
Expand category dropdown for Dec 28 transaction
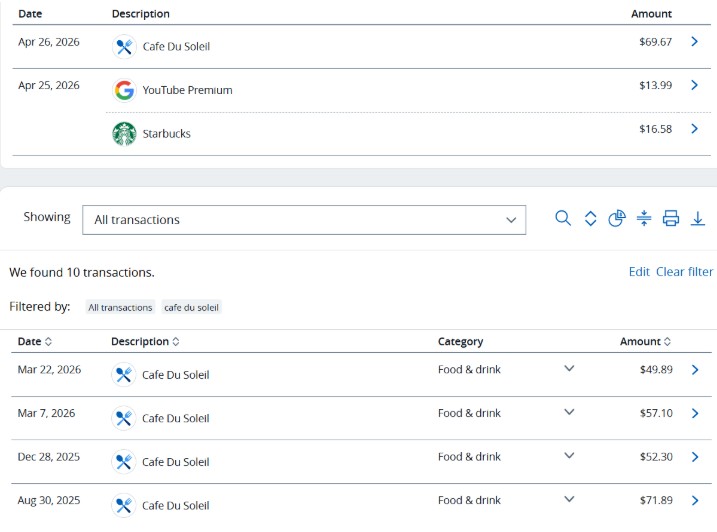(569, 456)
